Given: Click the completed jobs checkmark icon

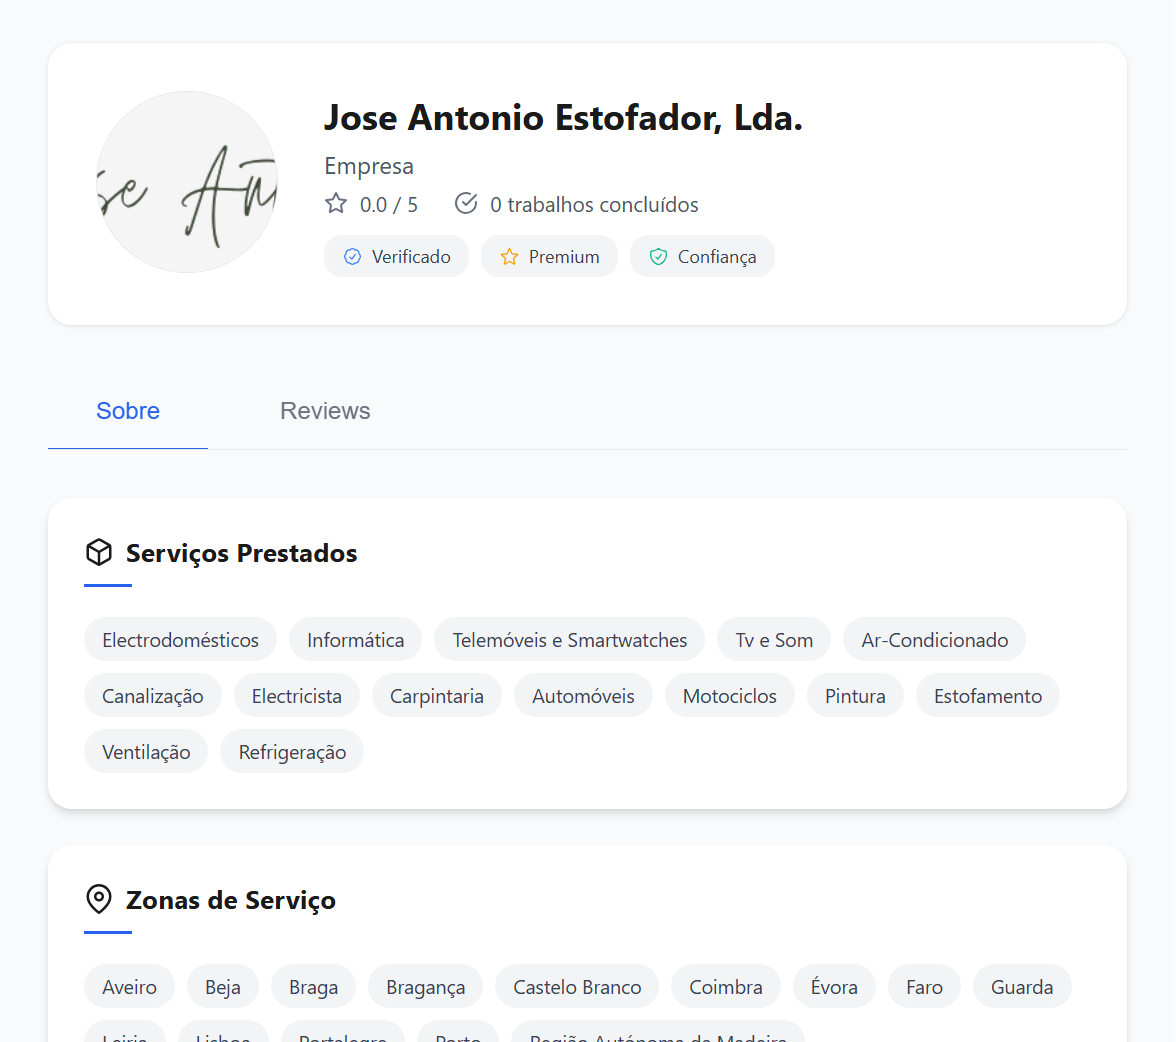Looking at the screenshot, I should coord(466,202).
